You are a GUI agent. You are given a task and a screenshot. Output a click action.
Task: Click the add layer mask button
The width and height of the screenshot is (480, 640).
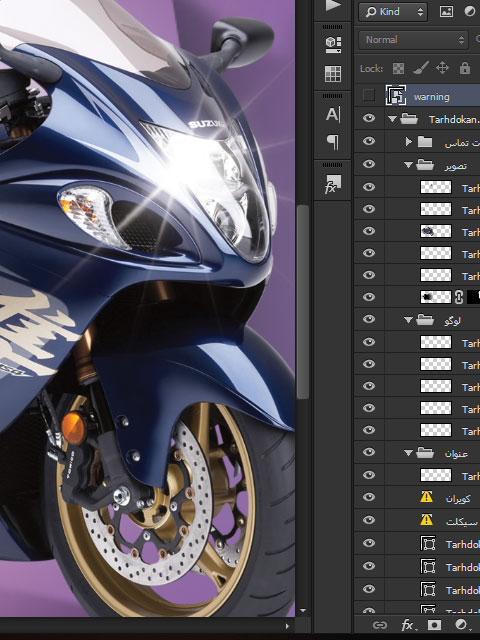(x=434, y=625)
